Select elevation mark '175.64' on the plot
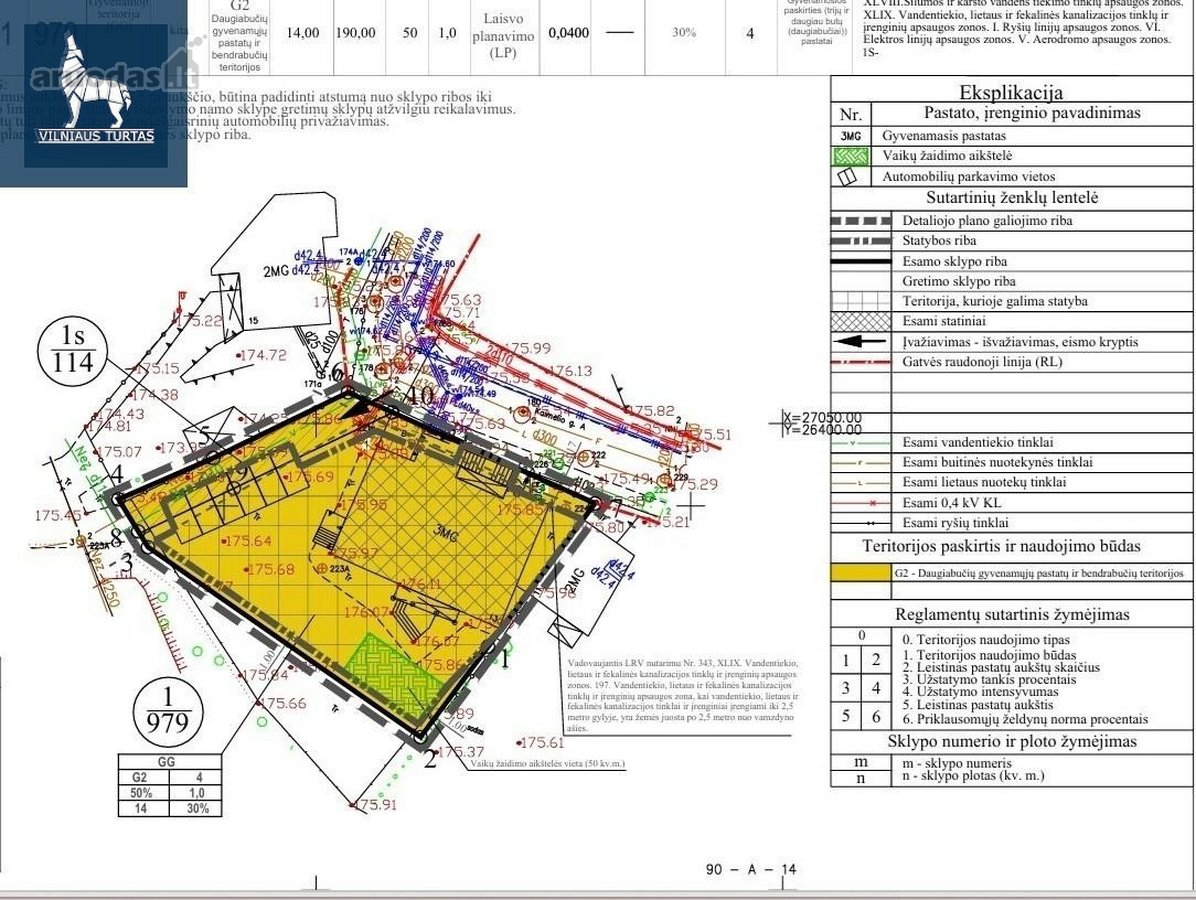 pyautogui.click(x=247, y=541)
